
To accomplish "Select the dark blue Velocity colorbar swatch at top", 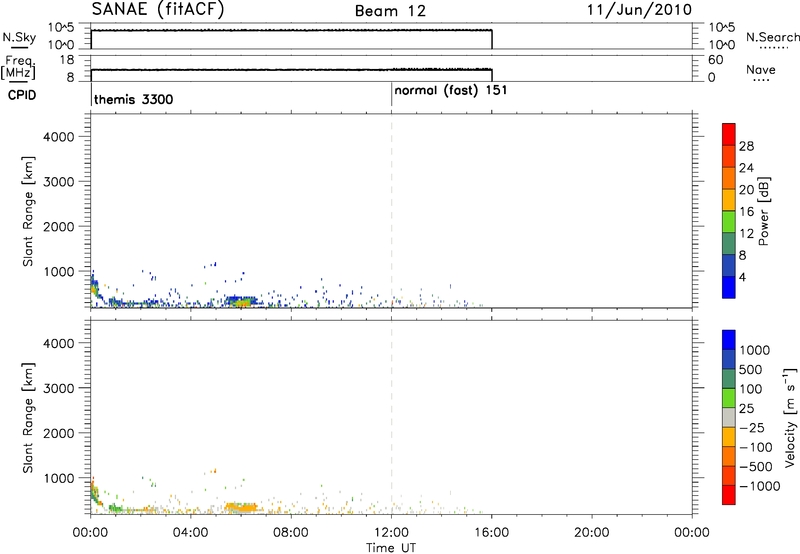I will [x=728, y=341].
